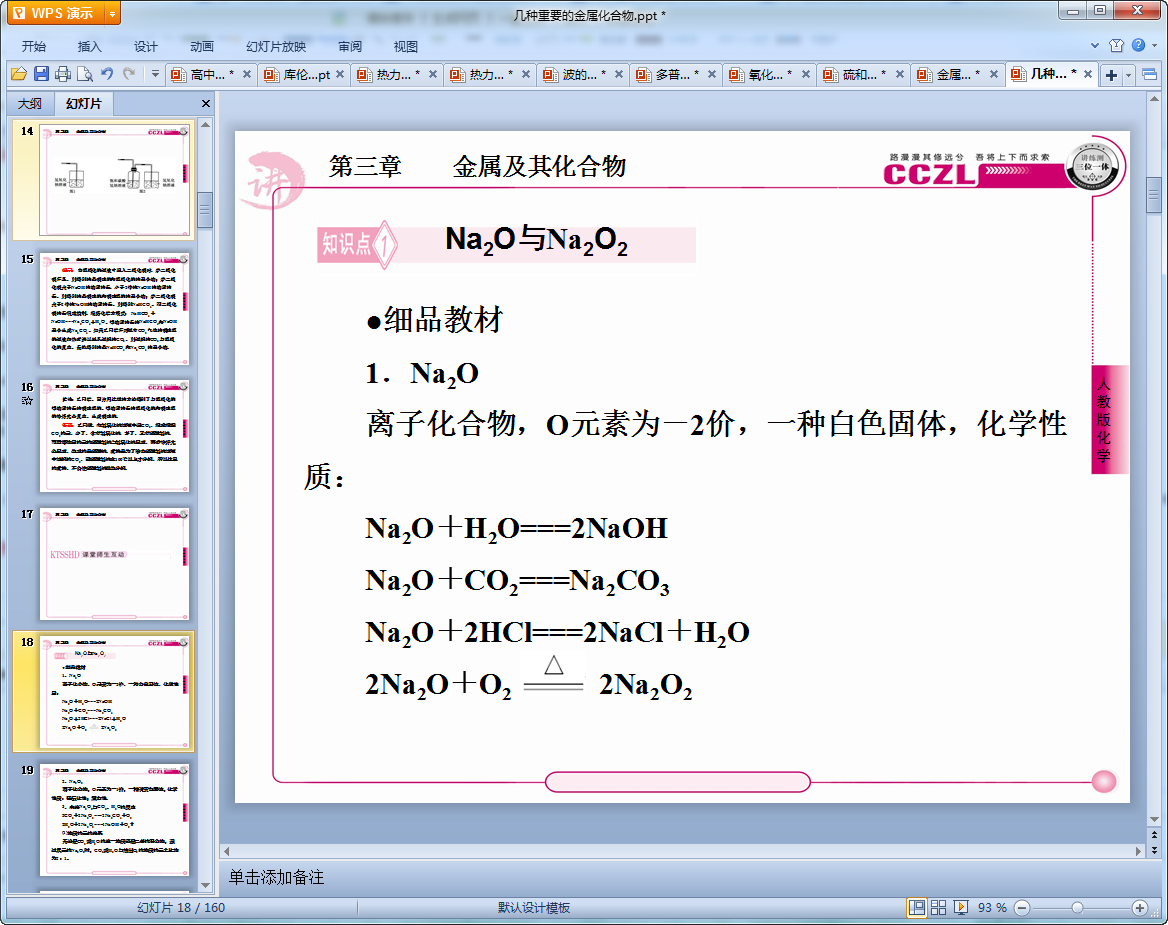
Task: Save the presentation with the floppy icon
Action: point(41,74)
